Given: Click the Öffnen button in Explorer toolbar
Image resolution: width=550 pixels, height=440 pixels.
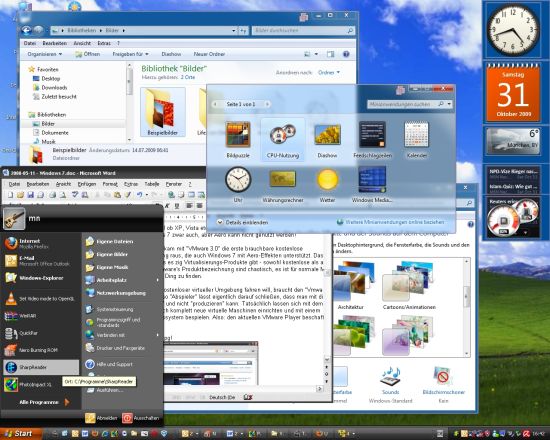Looking at the screenshot, I should pyautogui.click(x=88, y=54).
